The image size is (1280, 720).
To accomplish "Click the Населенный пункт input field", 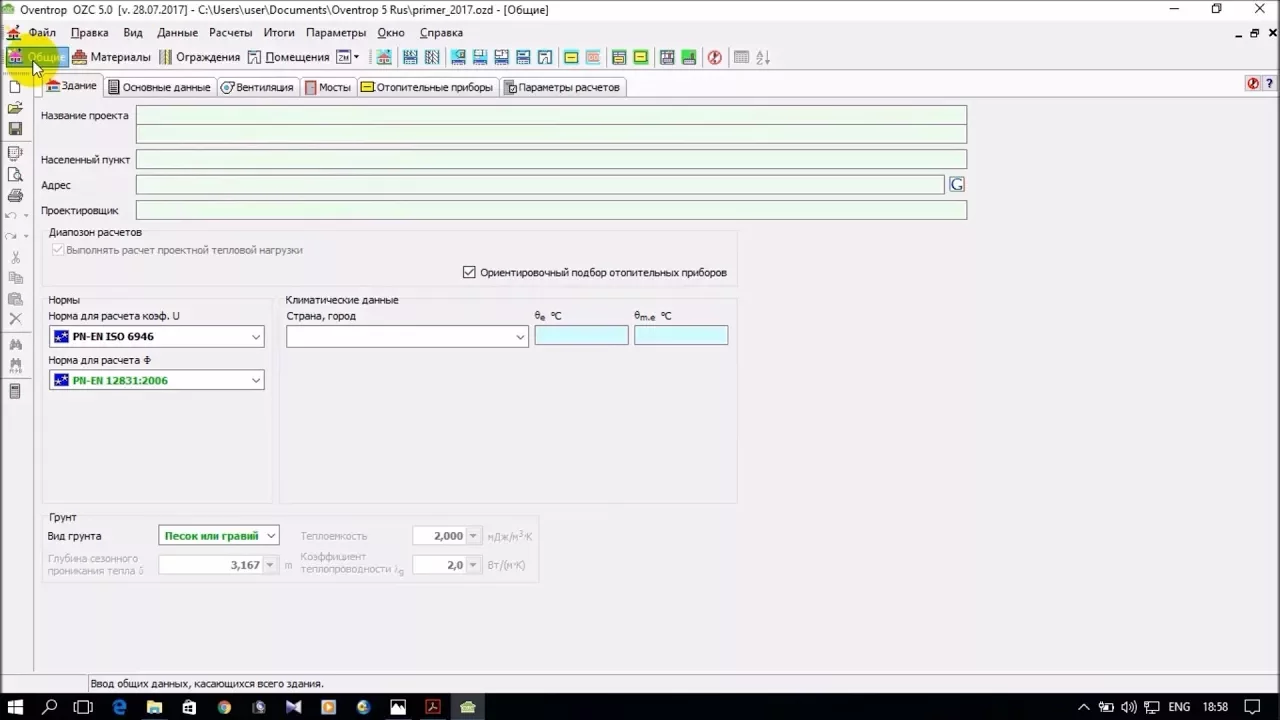I will (x=551, y=159).
